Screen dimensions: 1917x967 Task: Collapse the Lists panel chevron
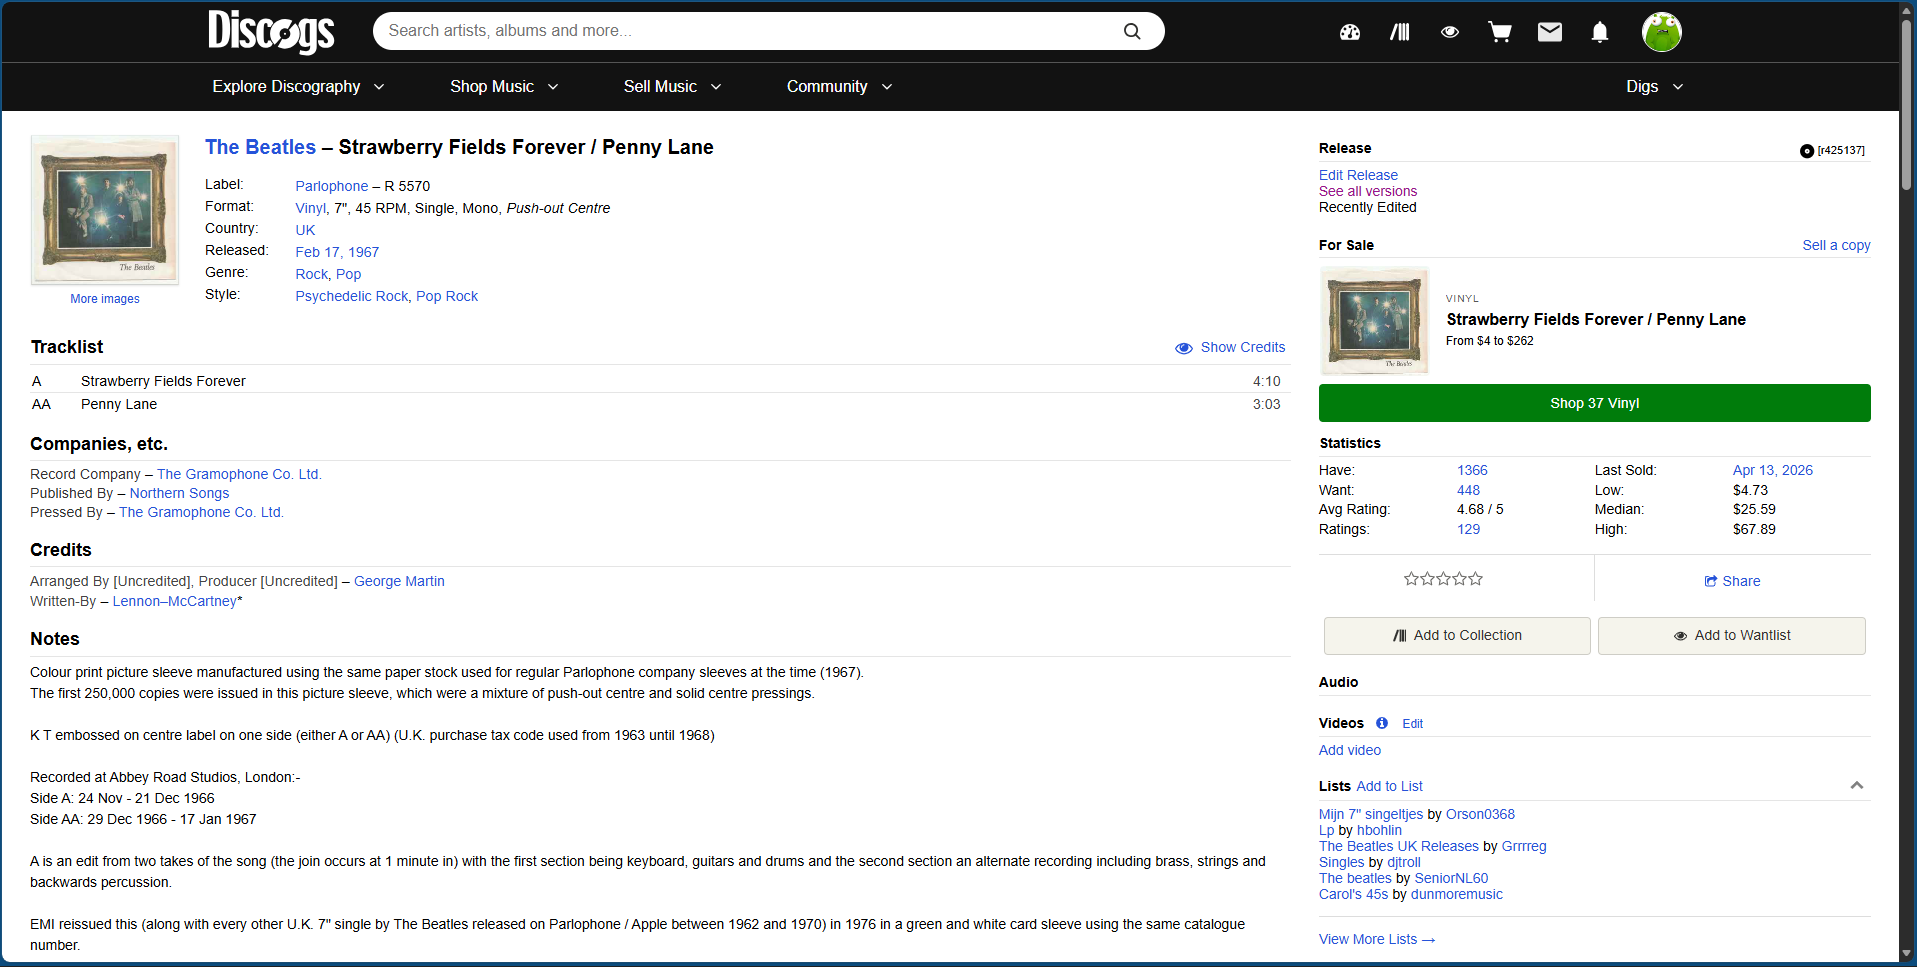click(1859, 786)
